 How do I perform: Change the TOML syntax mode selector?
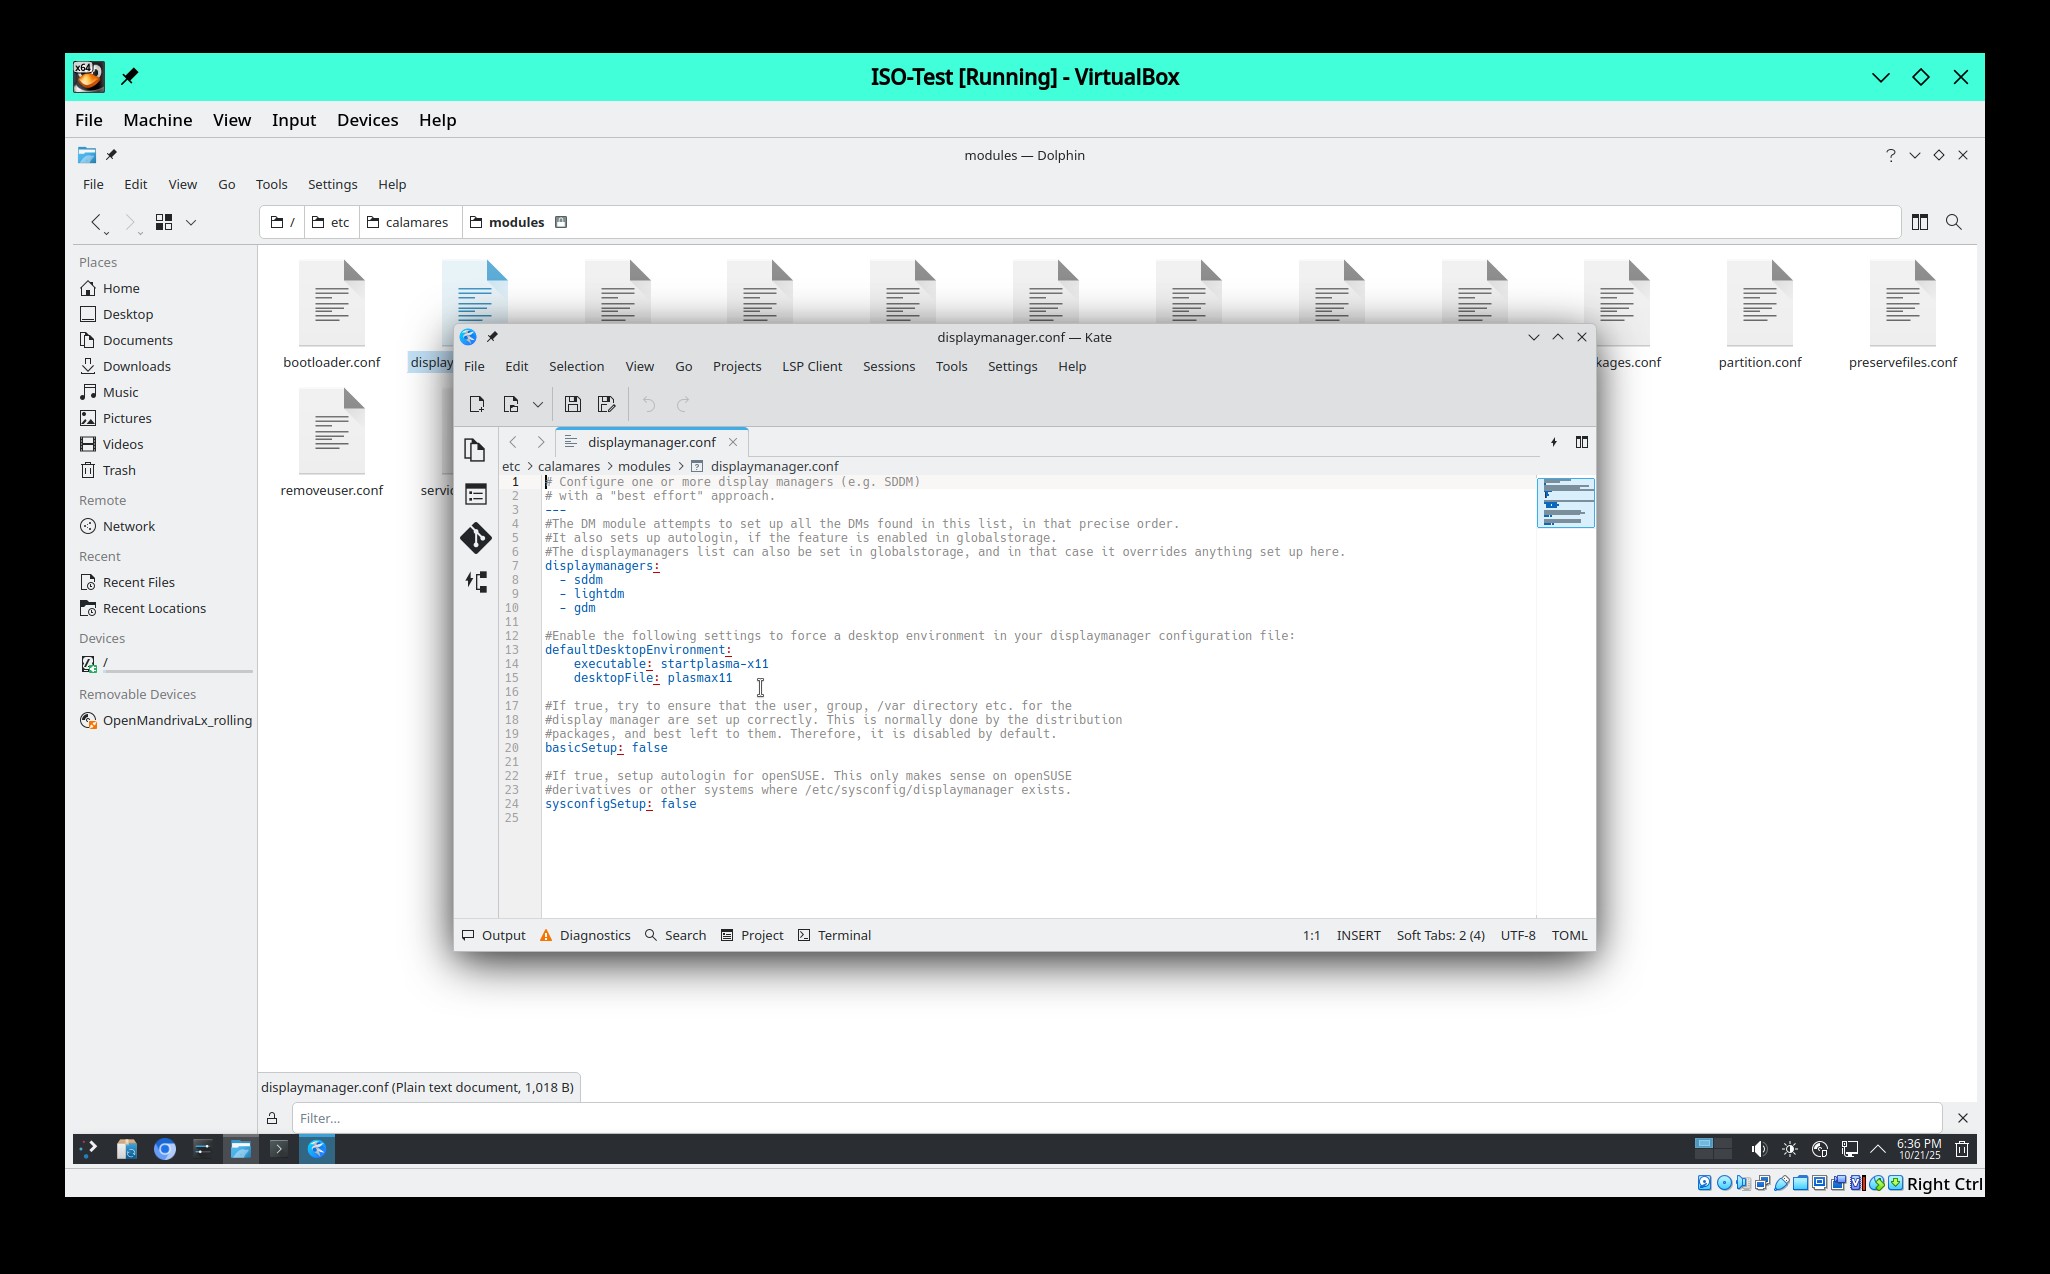pyautogui.click(x=1568, y=935)
